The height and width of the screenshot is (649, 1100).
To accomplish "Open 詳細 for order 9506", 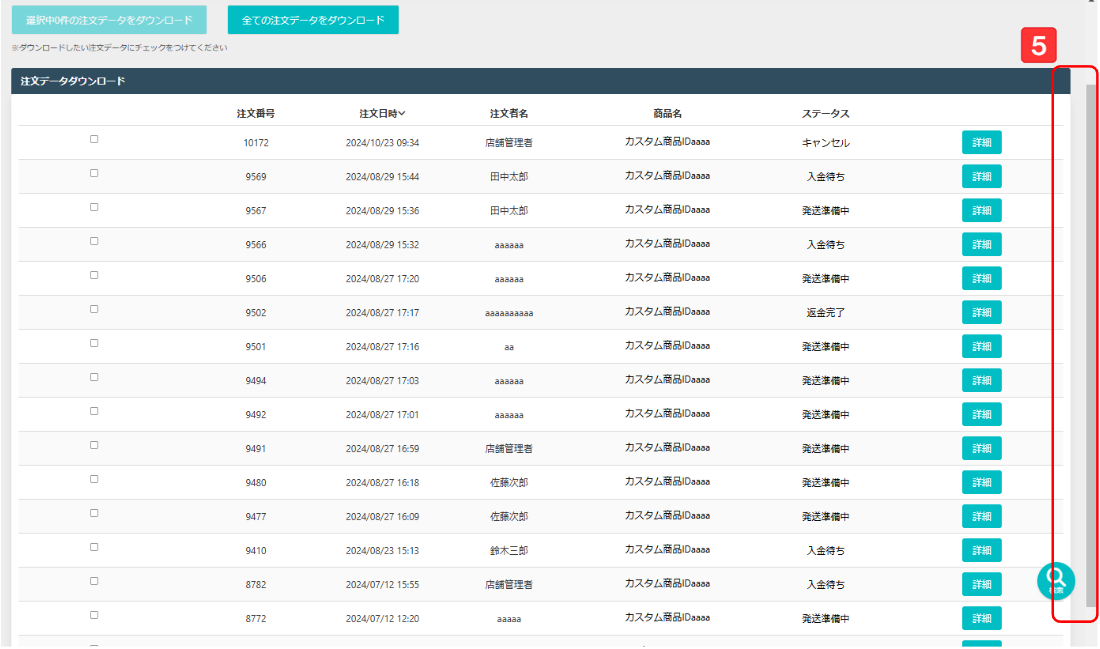I will pos(981,279).
